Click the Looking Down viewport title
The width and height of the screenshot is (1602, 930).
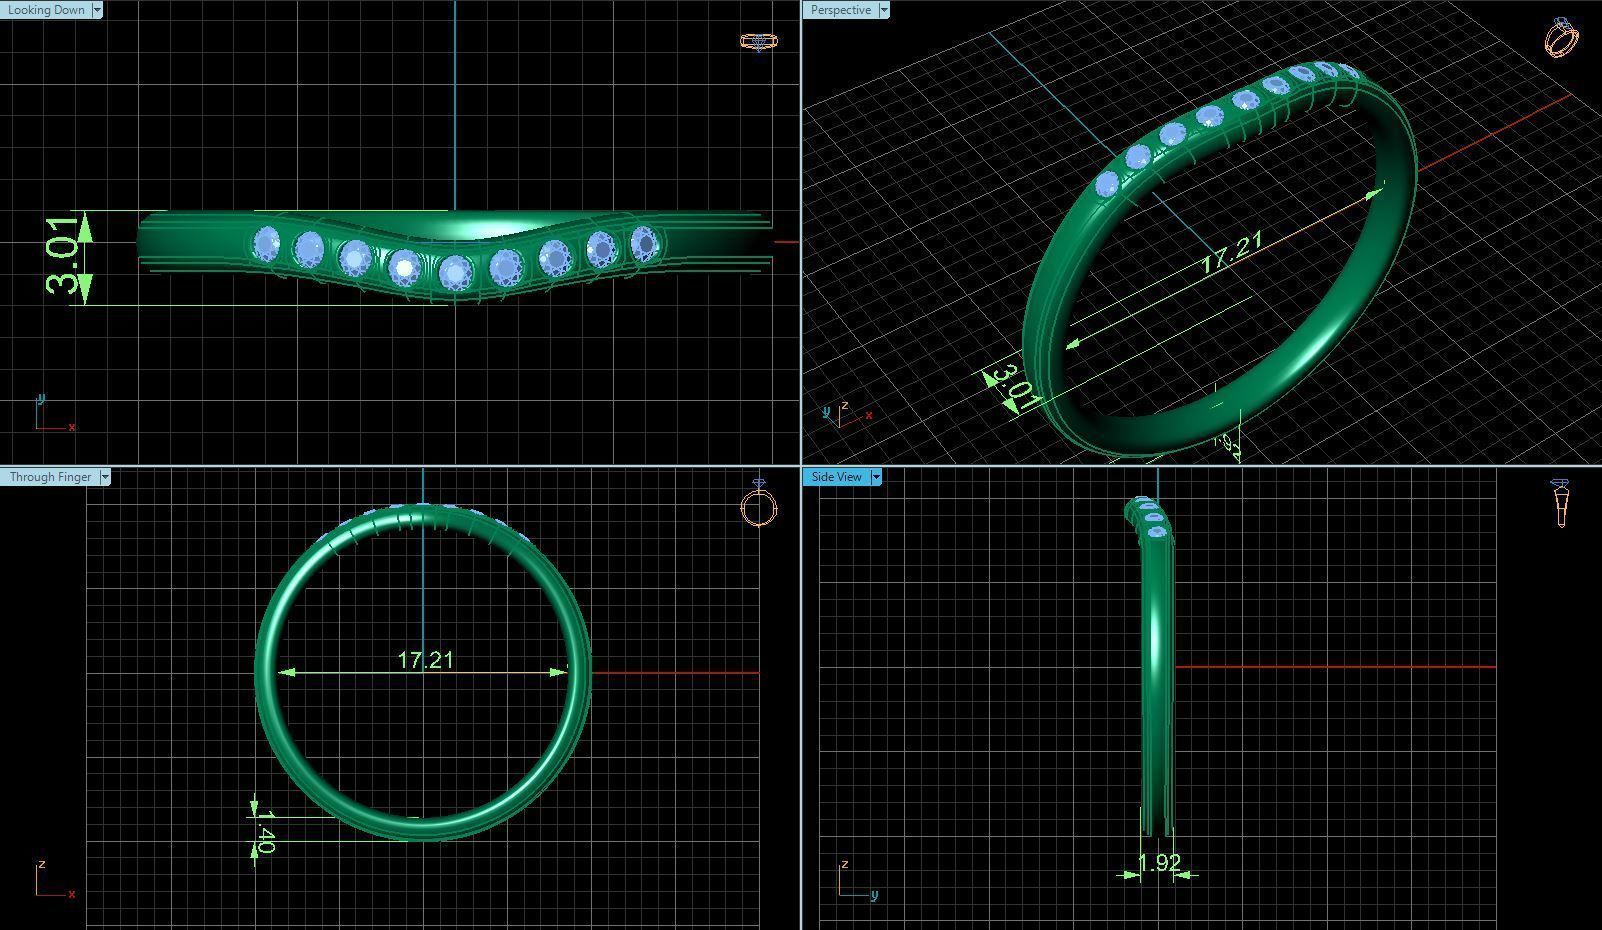(46, 10)
